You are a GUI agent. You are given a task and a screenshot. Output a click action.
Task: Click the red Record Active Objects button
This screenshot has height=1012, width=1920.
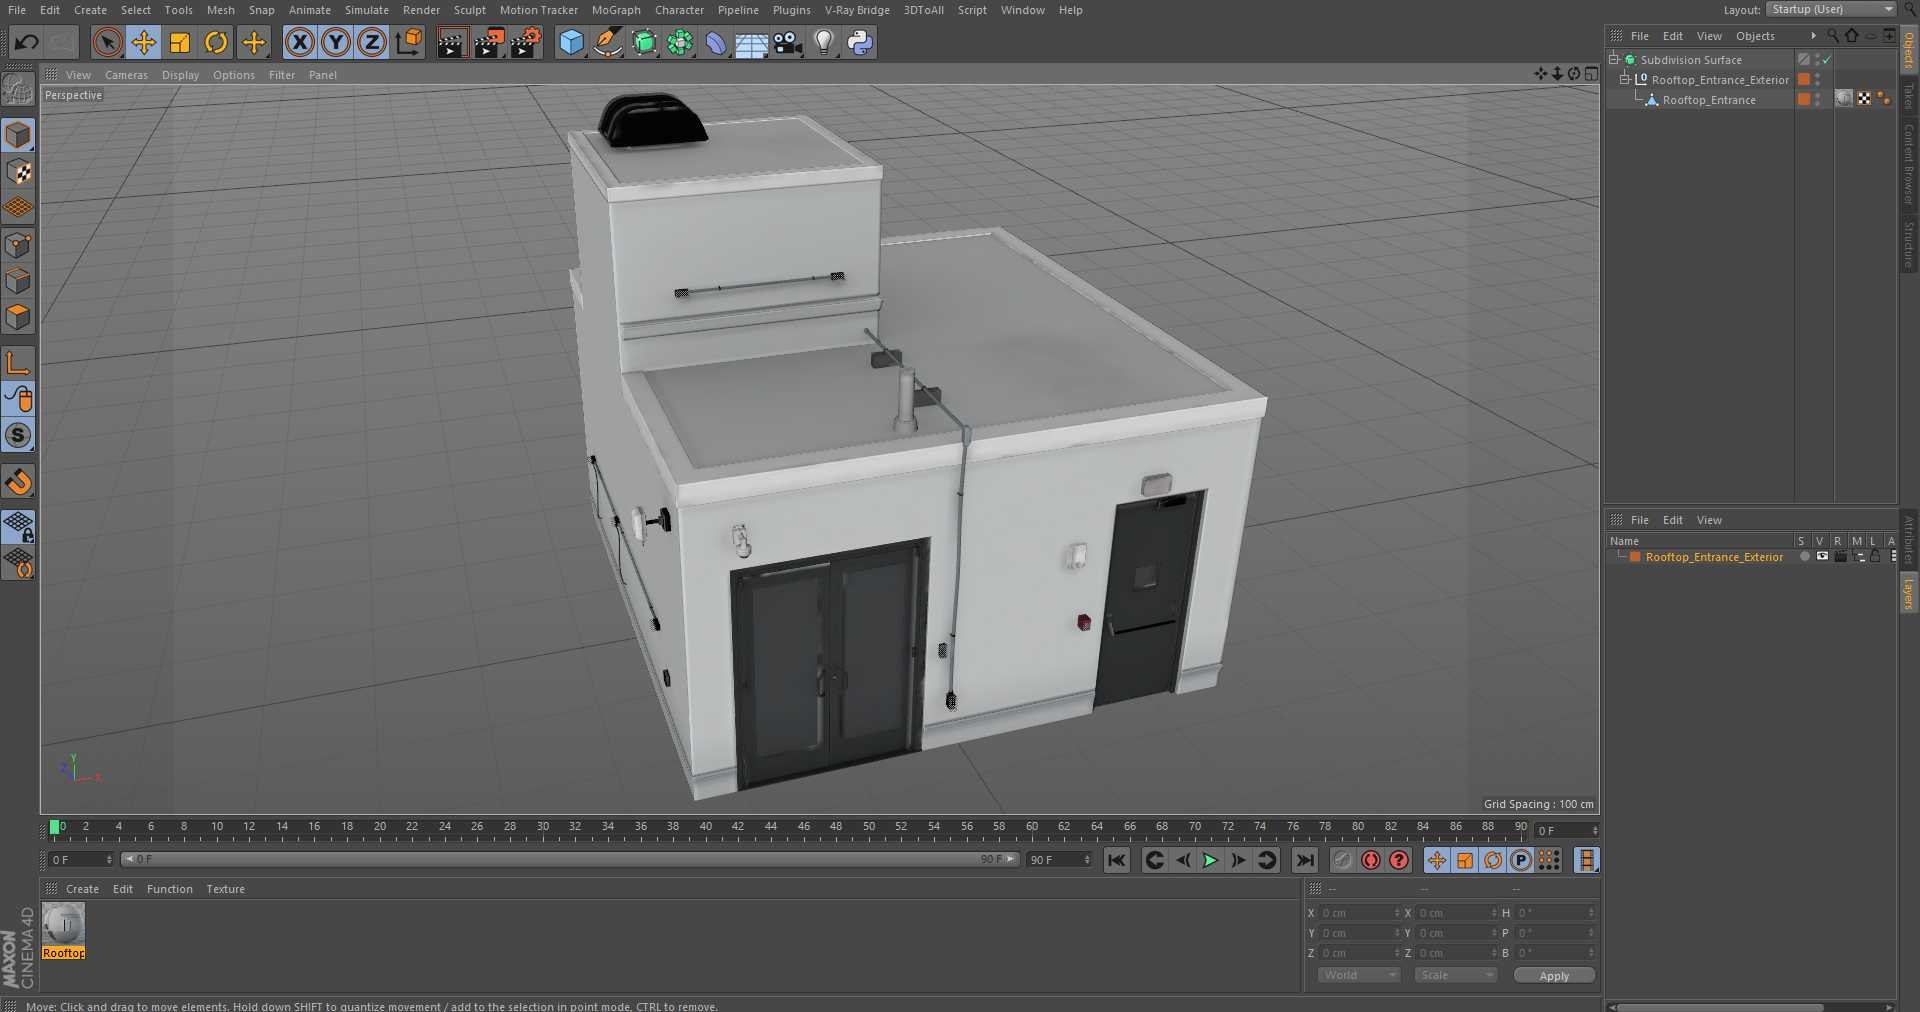1371,860
